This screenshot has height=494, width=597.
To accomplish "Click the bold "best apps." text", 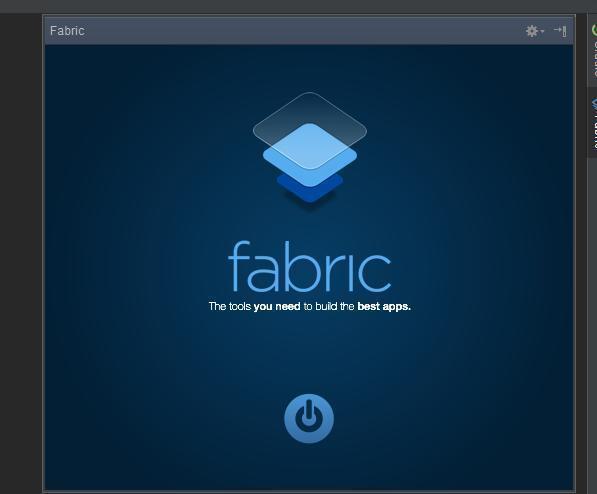I will pyautogui.click(x=384, y=306).
